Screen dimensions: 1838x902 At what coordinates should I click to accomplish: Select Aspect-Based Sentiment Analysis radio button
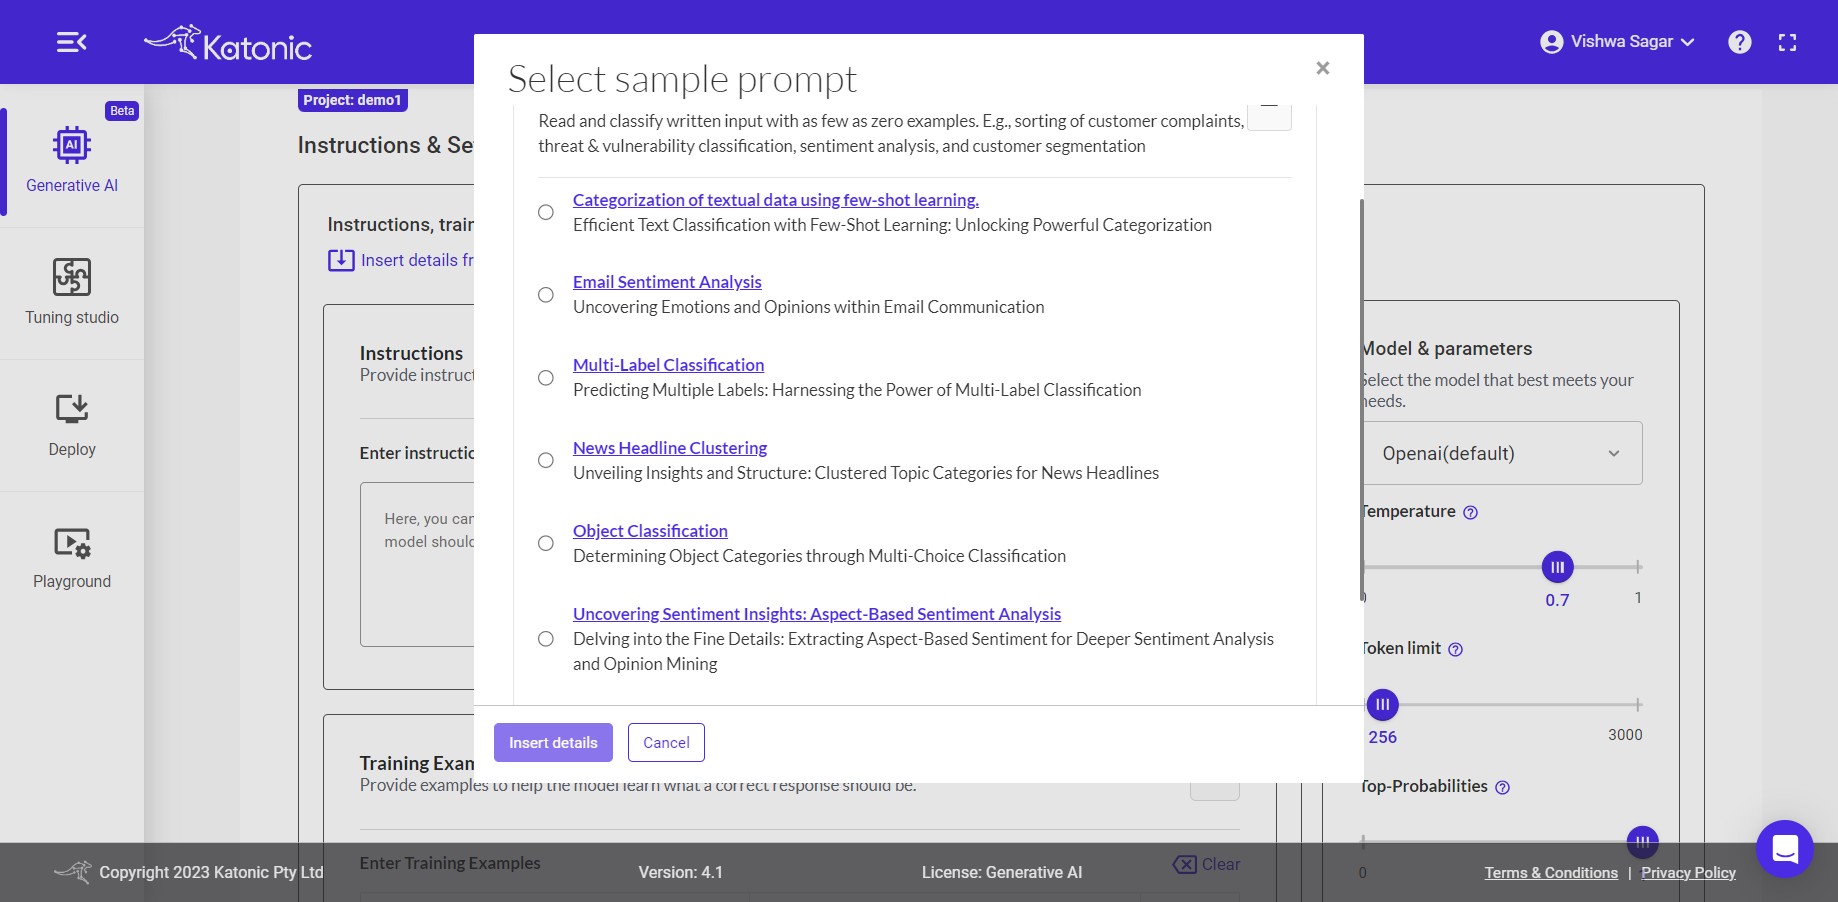coord(546,639)
